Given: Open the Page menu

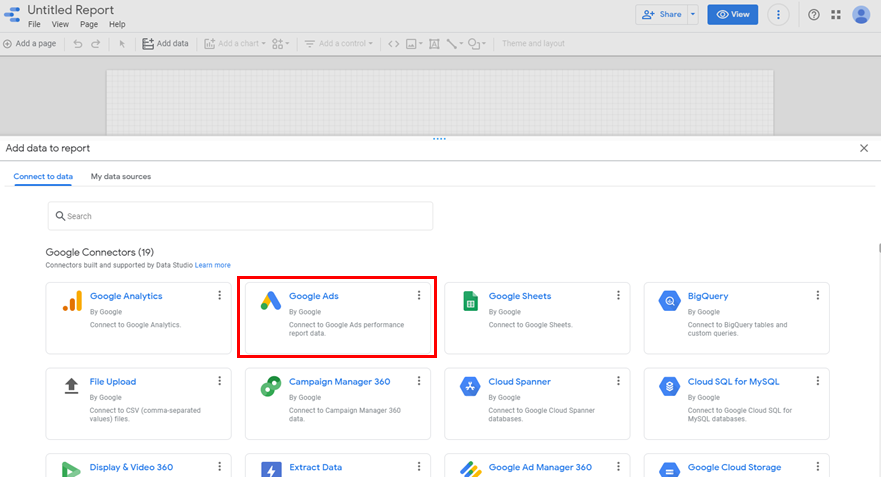Looking at the screenshot, I should click(x=89, y=24).
